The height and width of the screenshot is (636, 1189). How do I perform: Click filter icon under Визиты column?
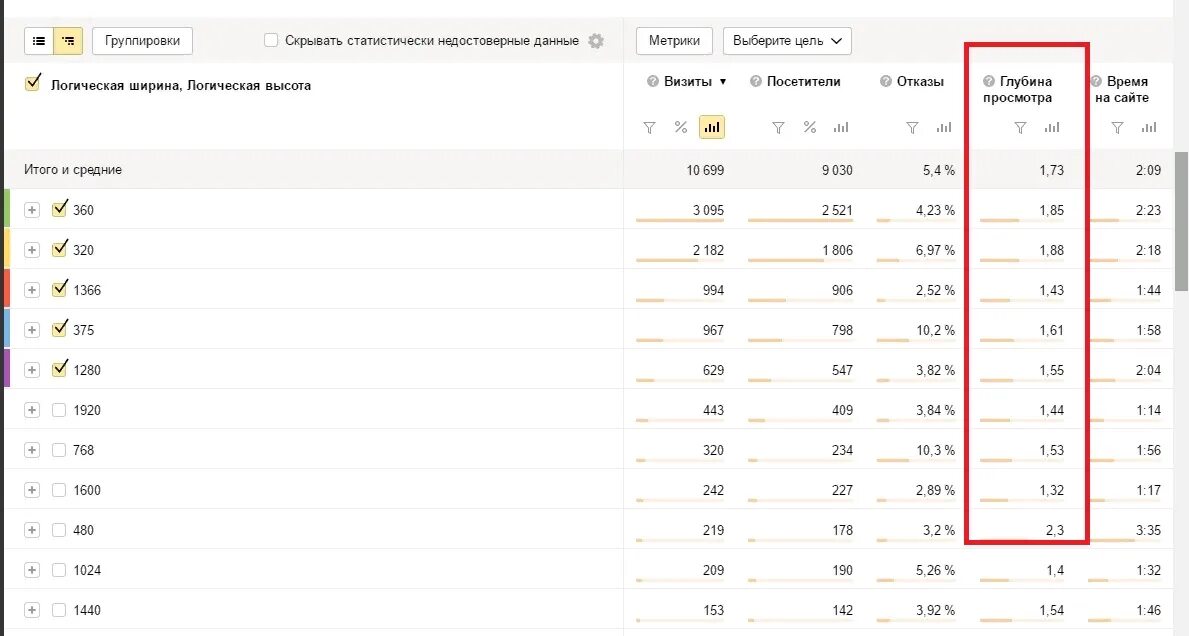649,127
